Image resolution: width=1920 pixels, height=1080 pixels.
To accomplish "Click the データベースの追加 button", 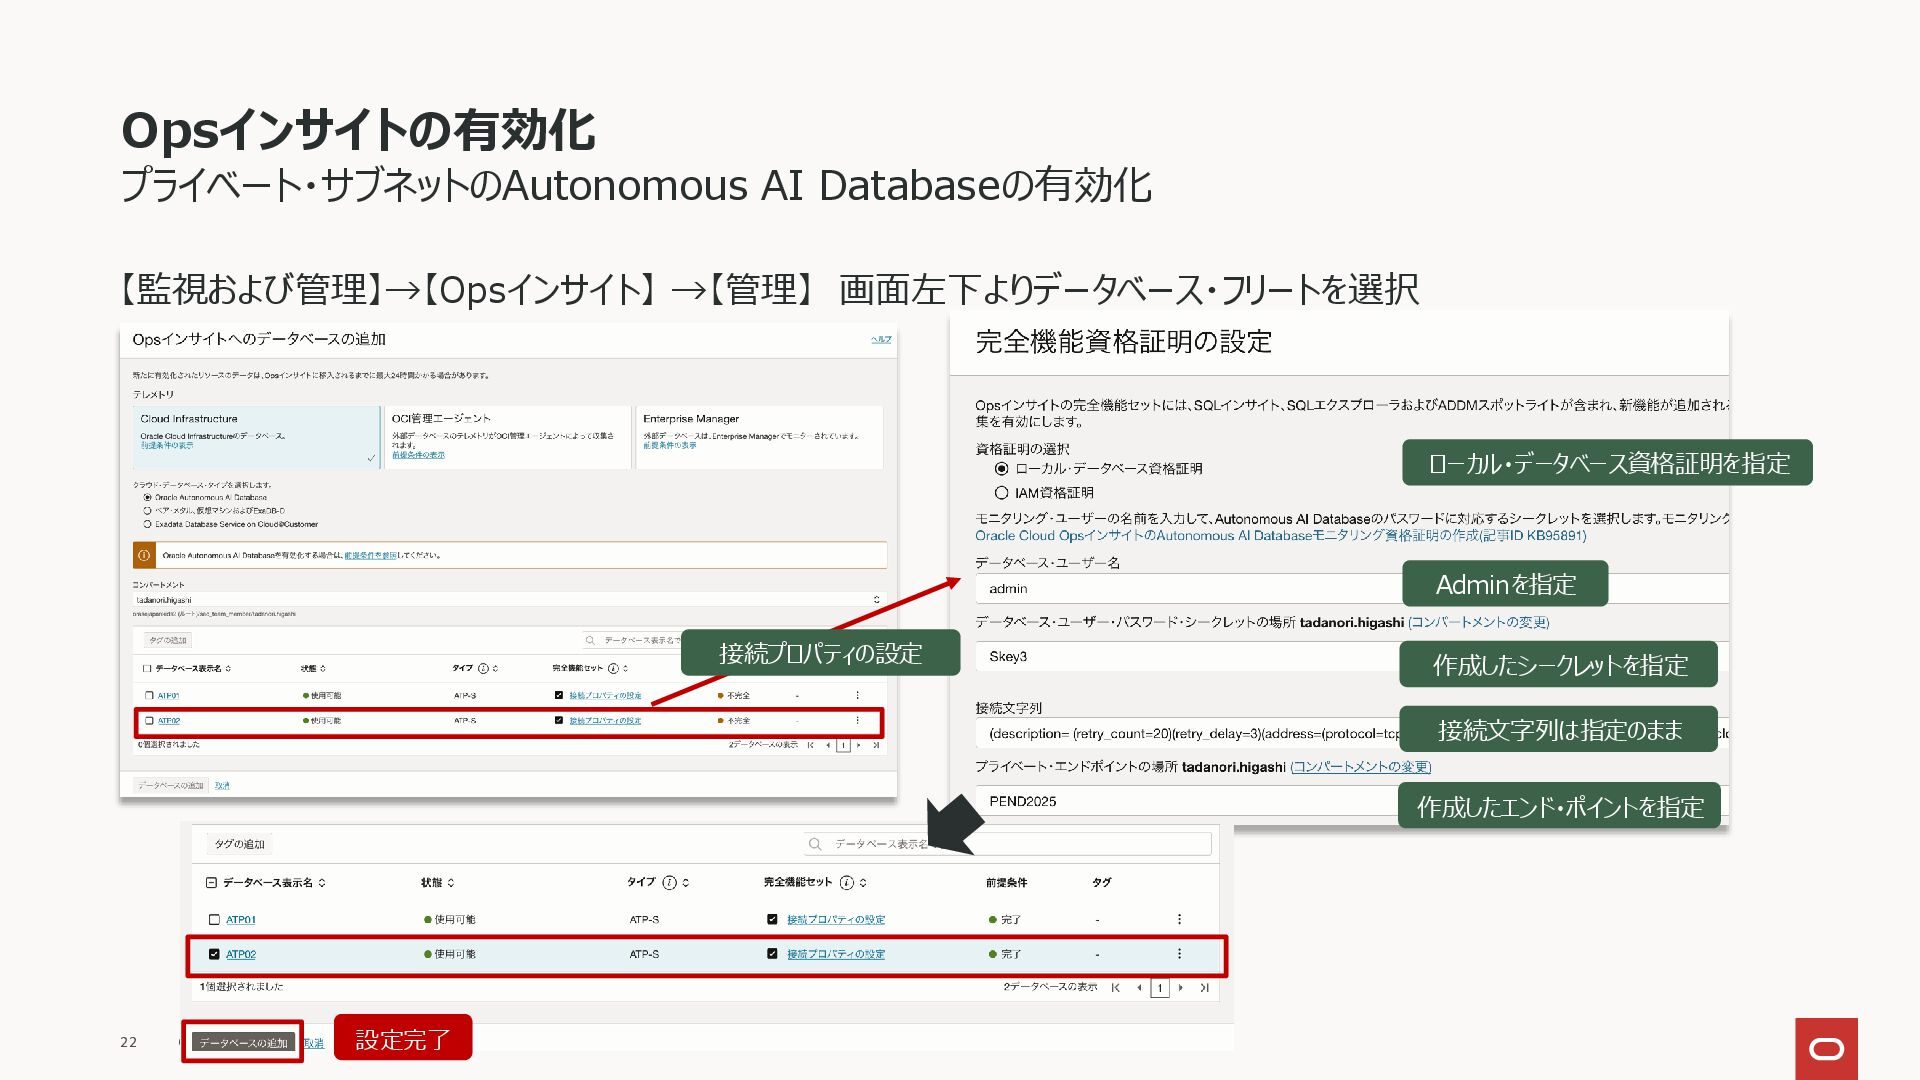I will pos(243,1042).
